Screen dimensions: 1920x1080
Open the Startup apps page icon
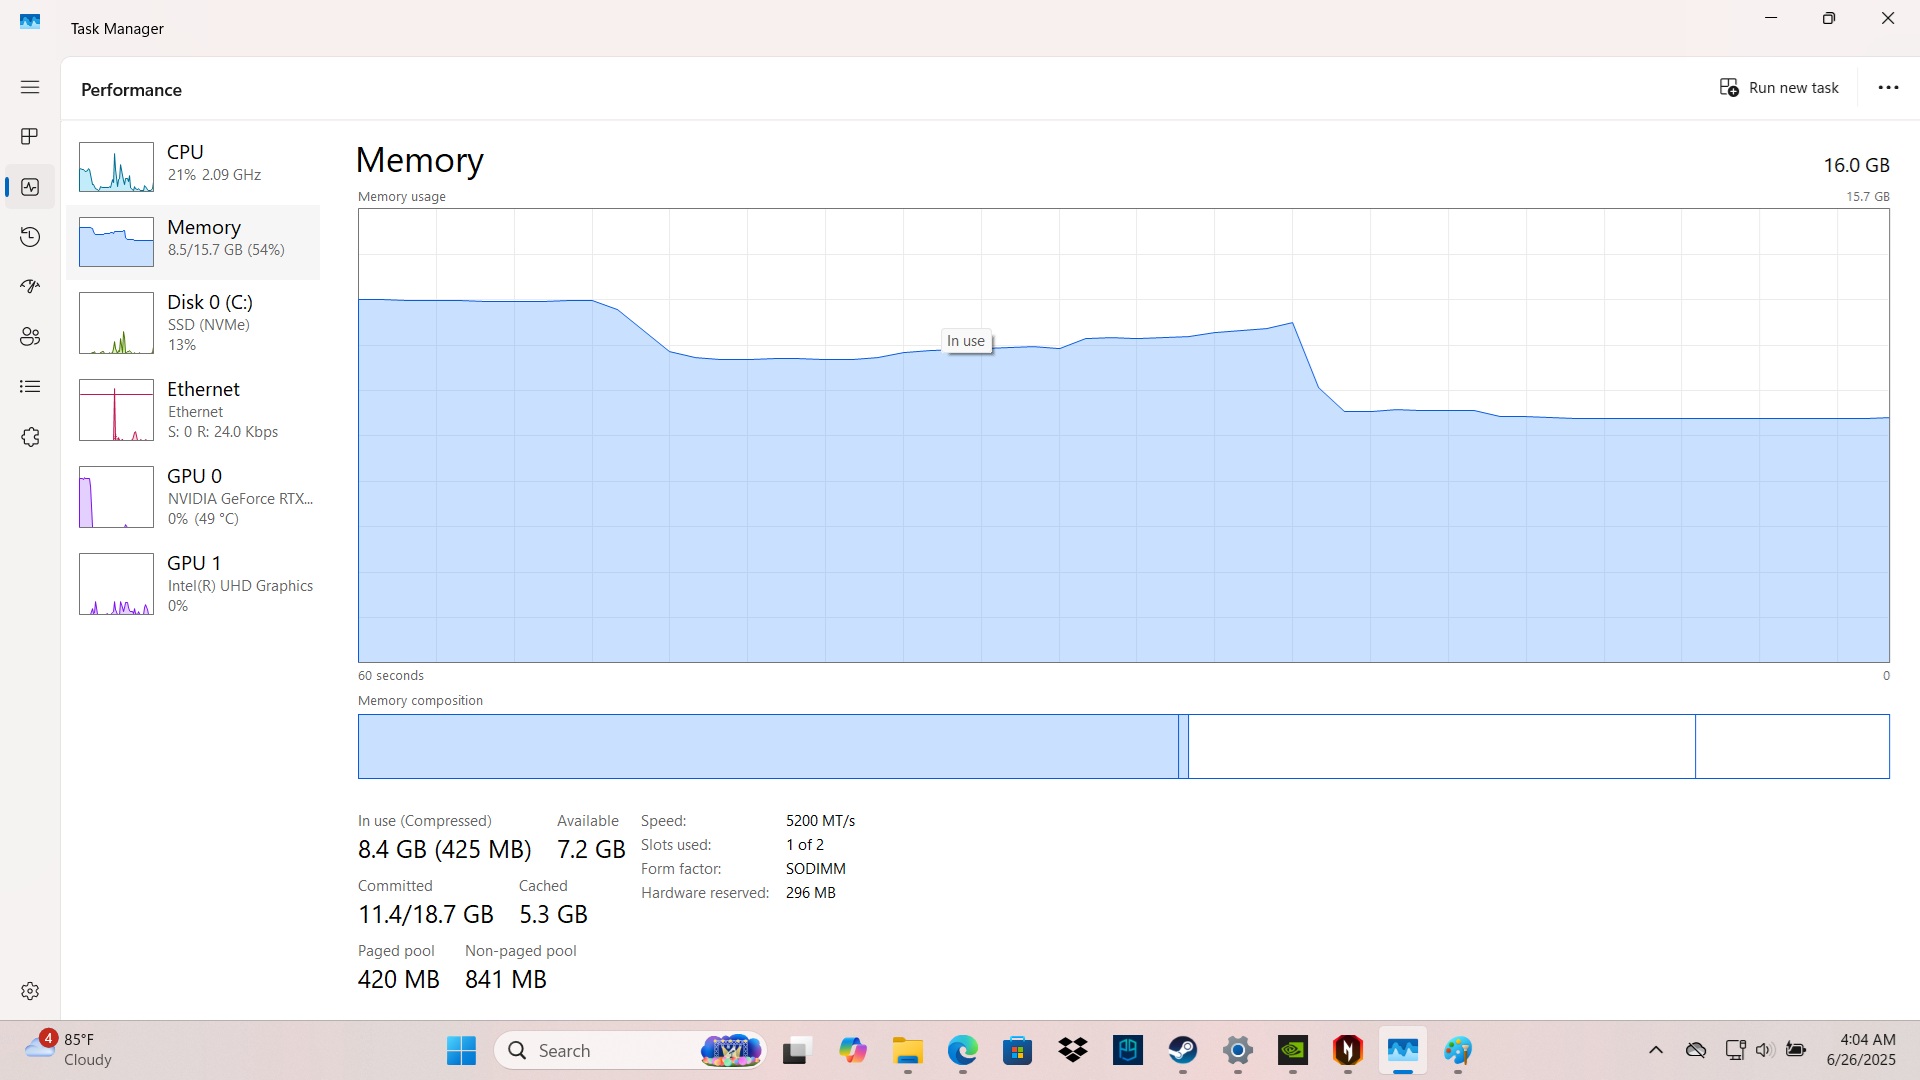click(x=30, y=287)
